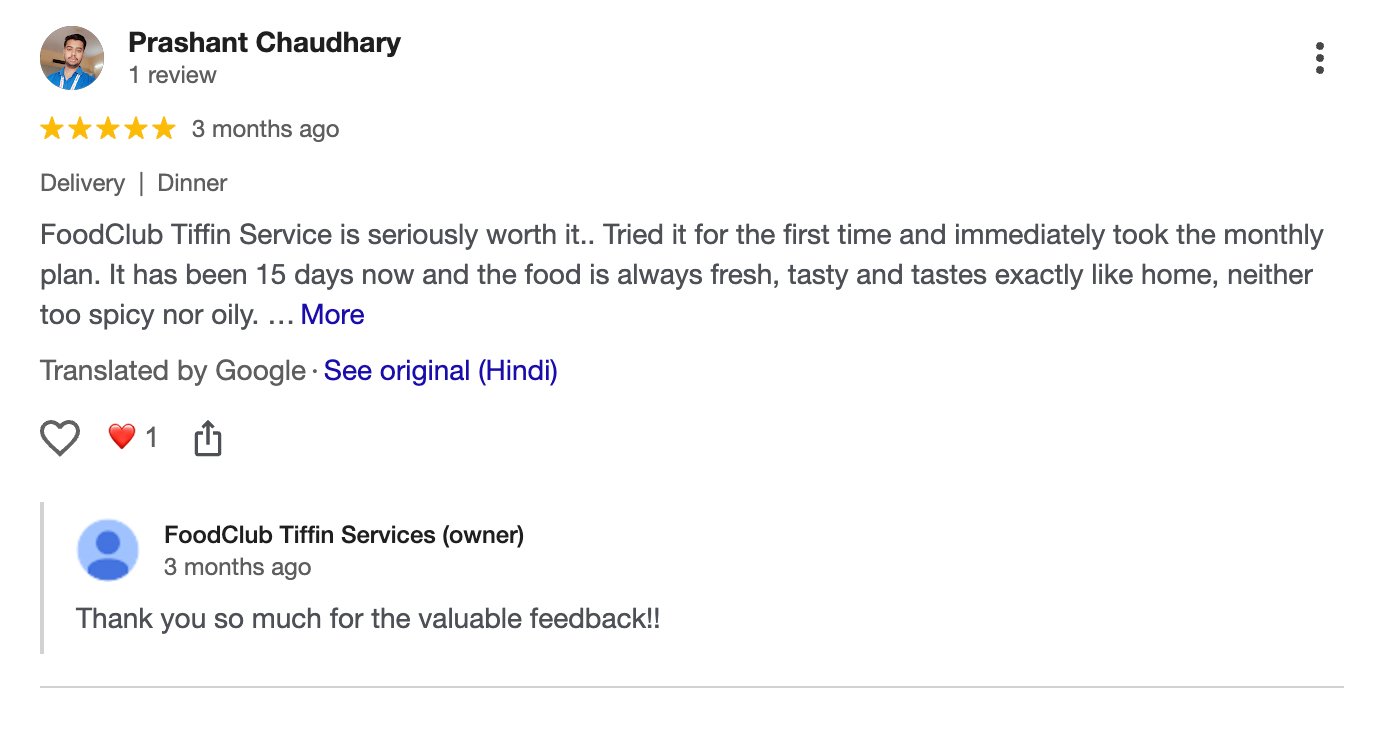Open the three-dot review options menu
Image resolution: width=1390 pixels, height=736 pixels.
pyautogui.click(x=1320, y=59)
